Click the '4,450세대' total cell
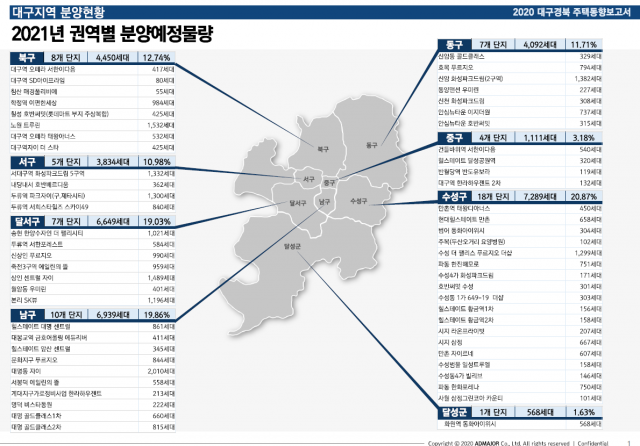The height and width of the screenshot is (446, 640). point(113,58)
